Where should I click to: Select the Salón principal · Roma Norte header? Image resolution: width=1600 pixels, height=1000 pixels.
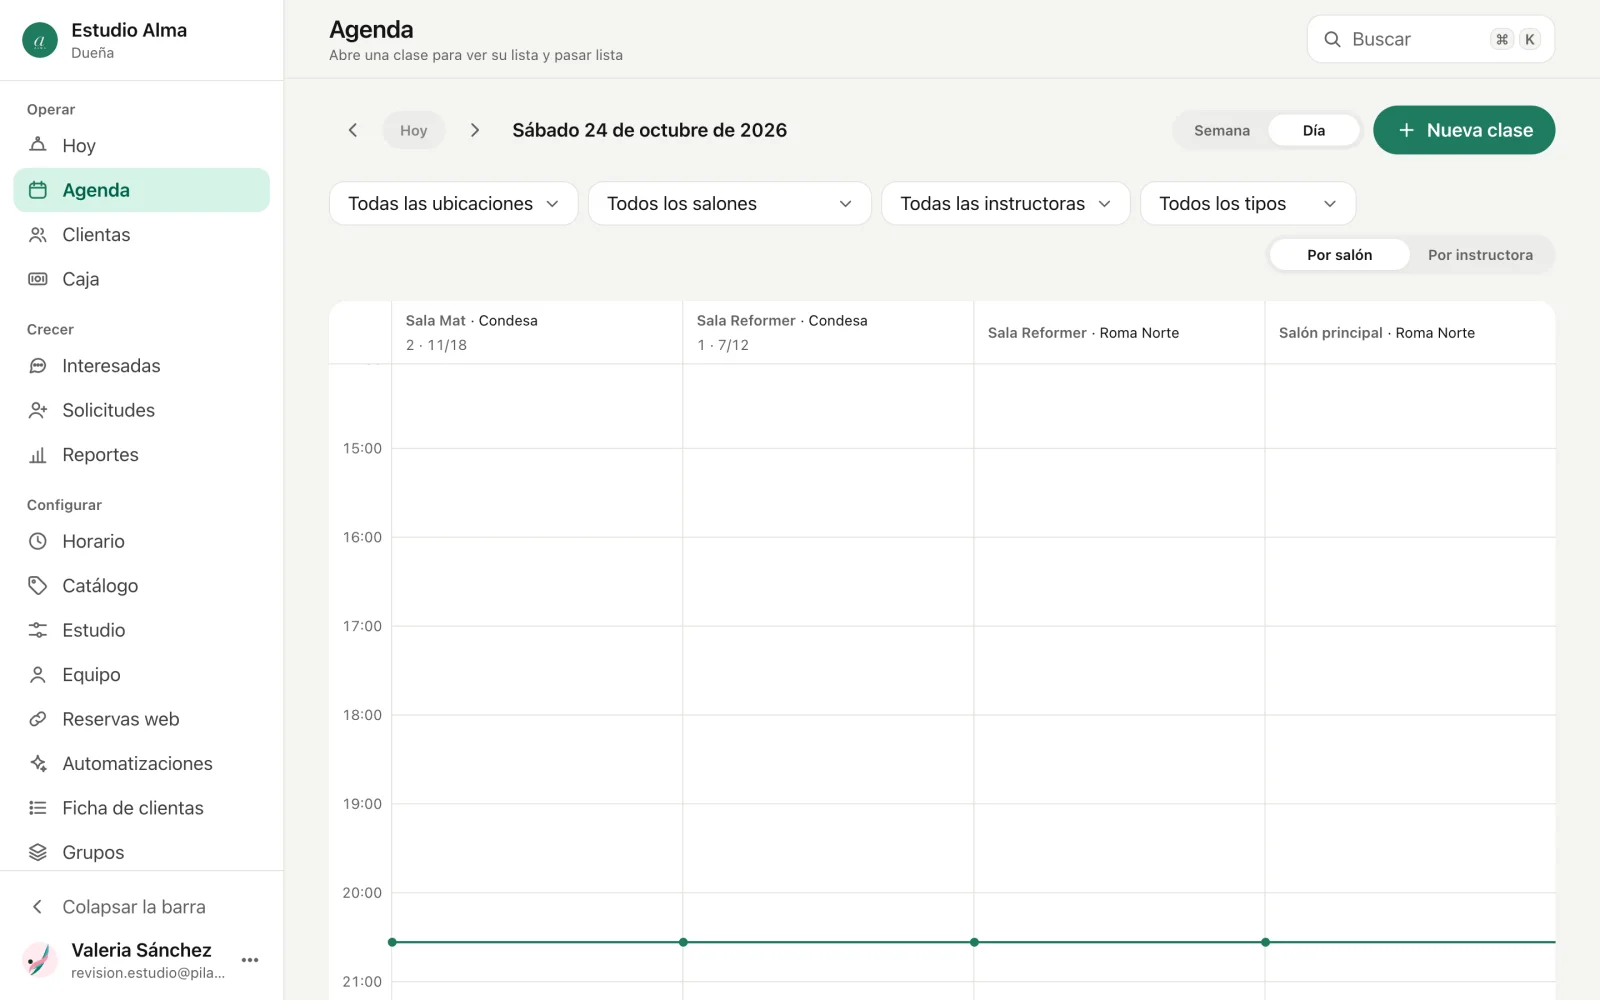point(1410,333)
